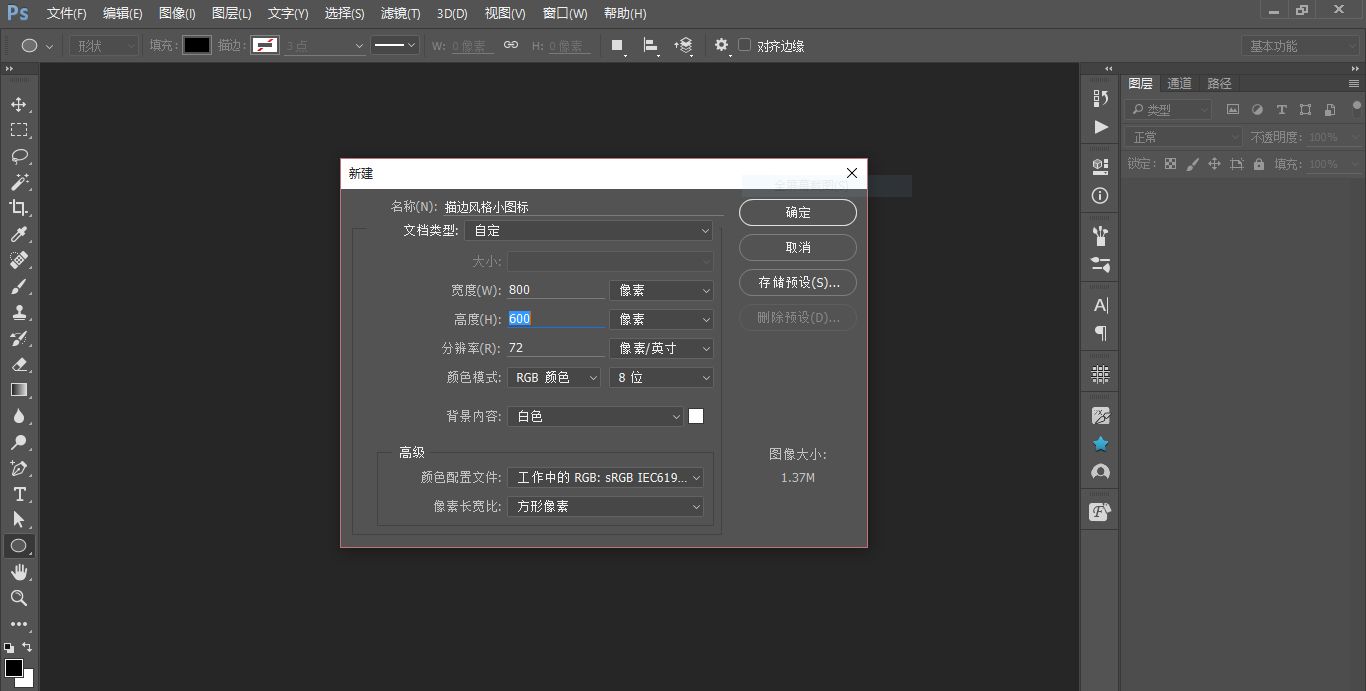This screenshot has width=1366, height=691.
Task: Open the Paragraph panel icon
Action: point(1101,333)
